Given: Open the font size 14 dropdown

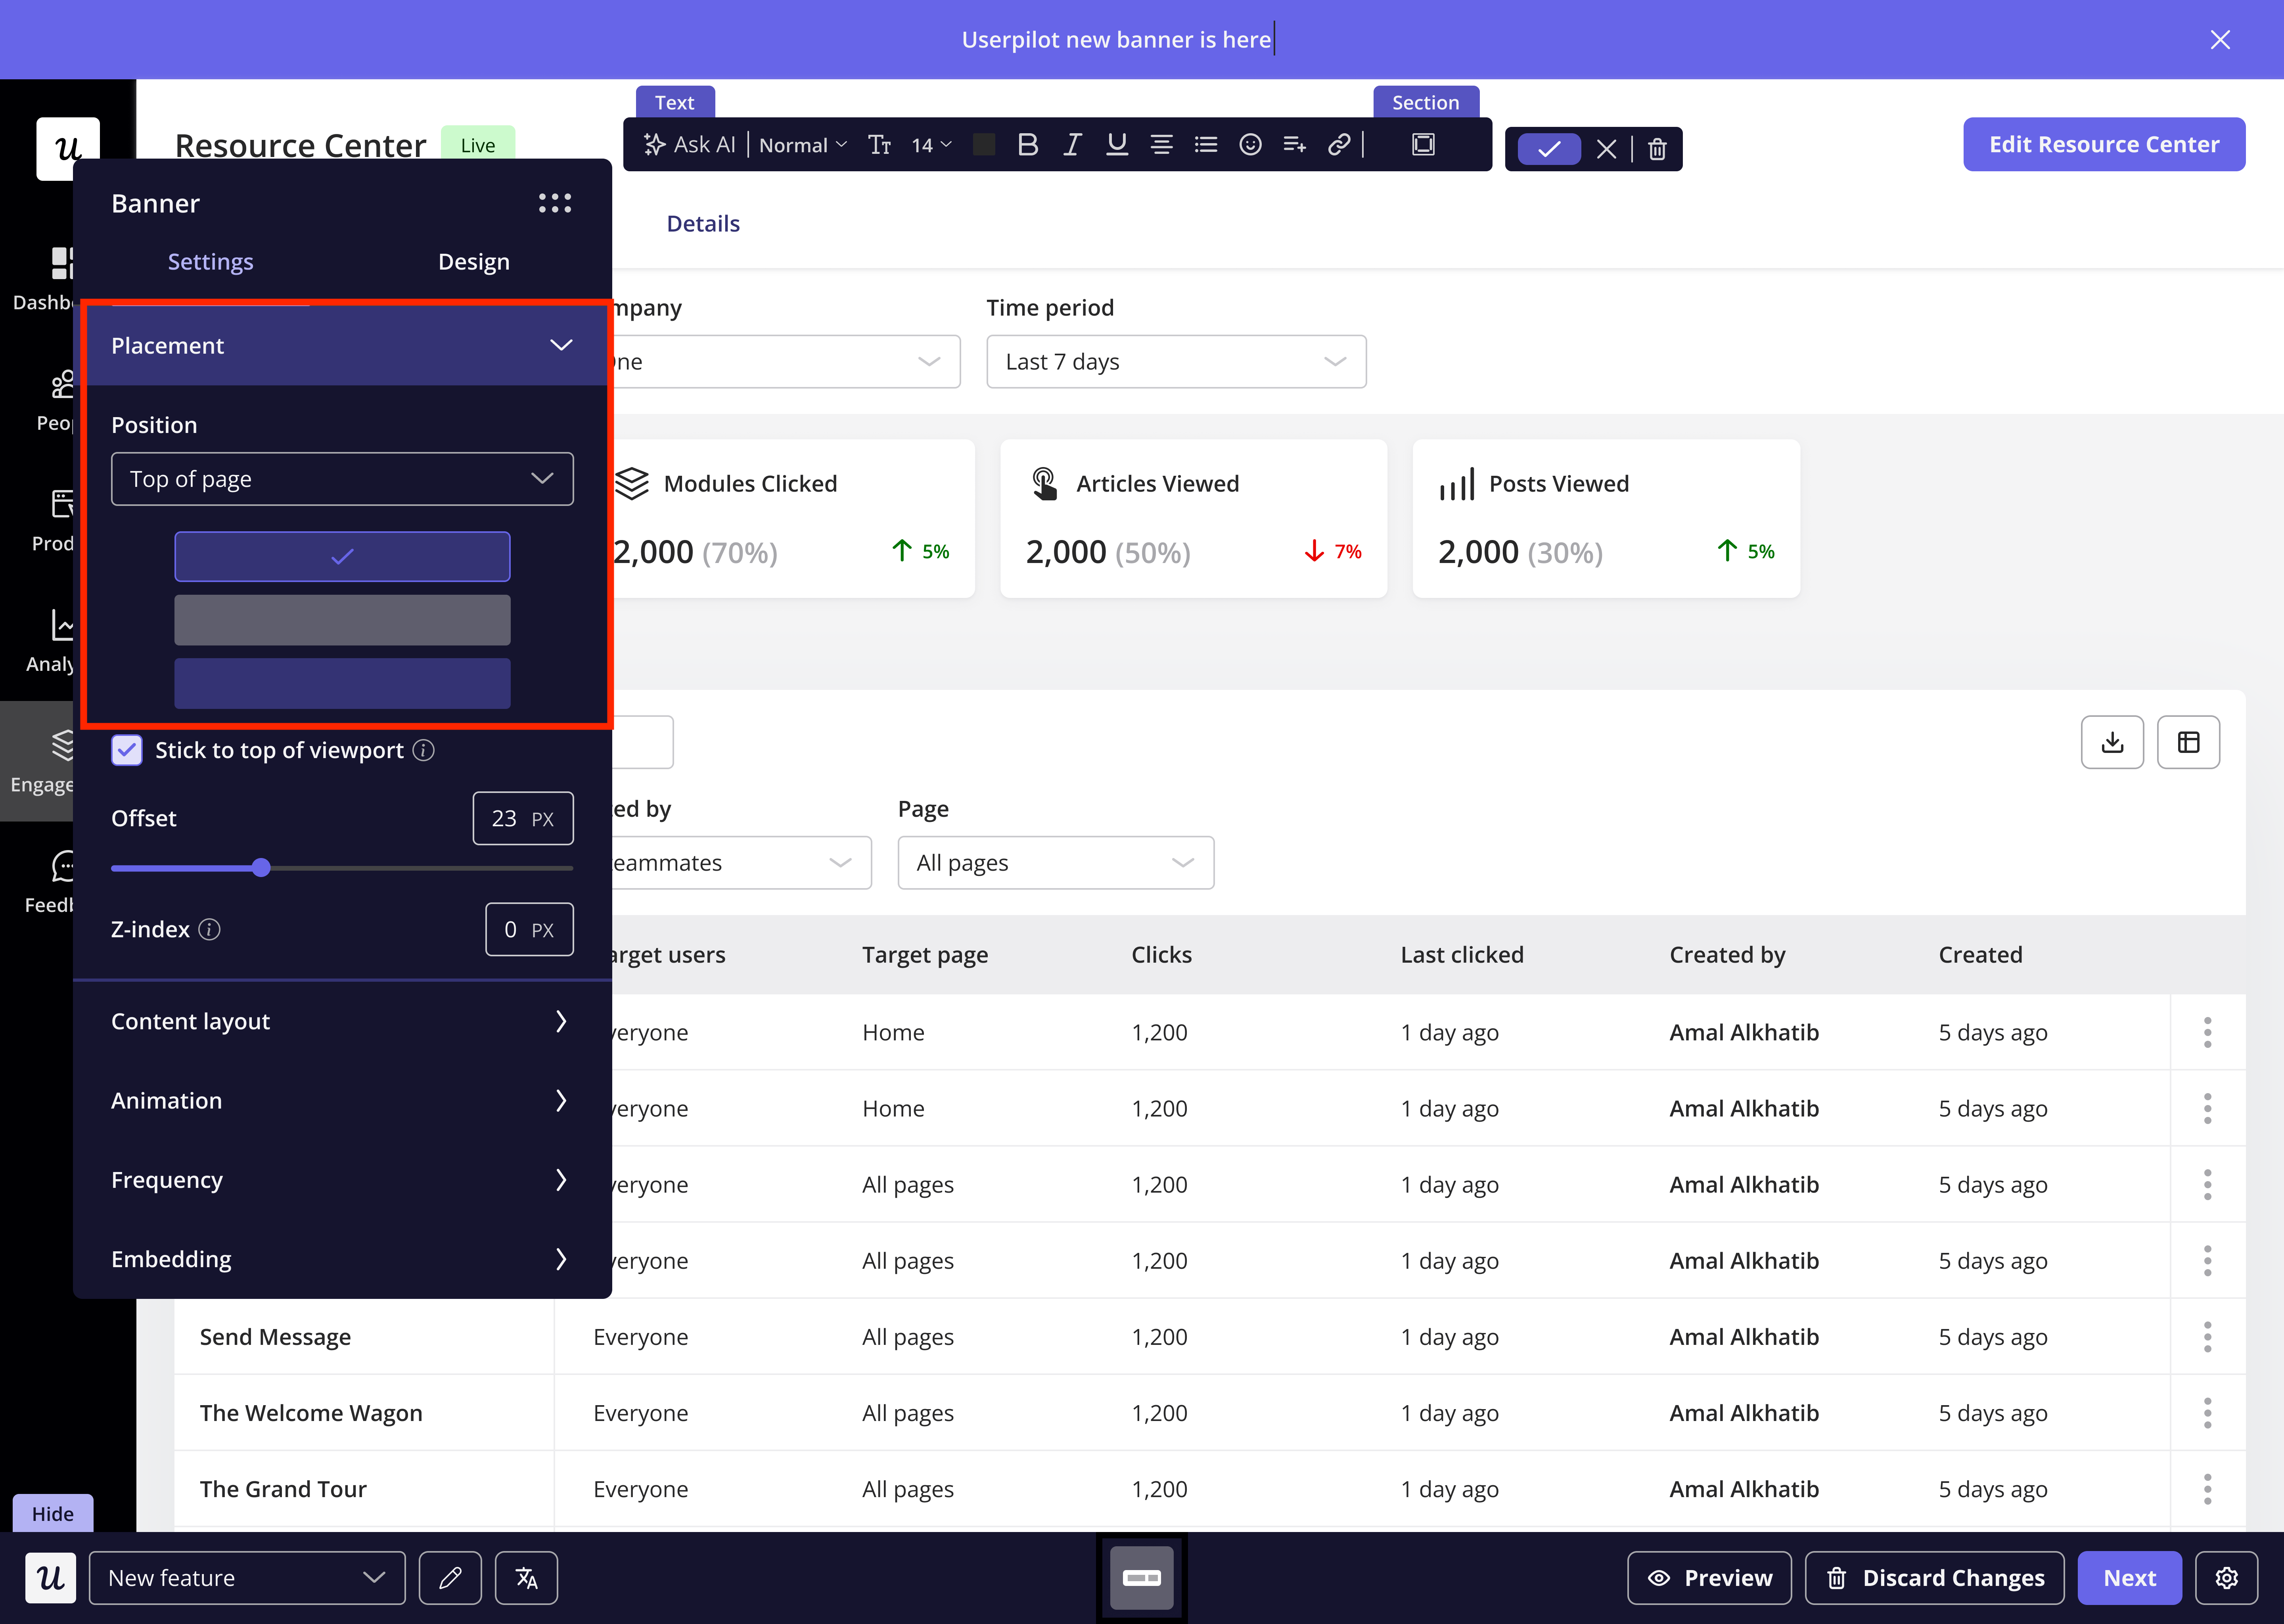Looking at the screenshot, I should coord(931,145).
